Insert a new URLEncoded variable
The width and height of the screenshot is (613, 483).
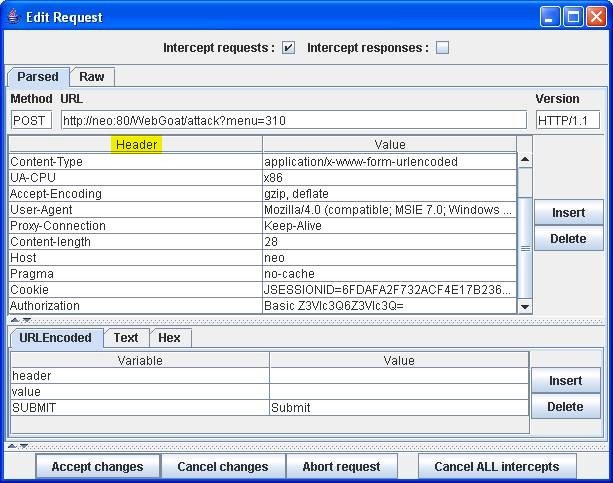point(566,381)
